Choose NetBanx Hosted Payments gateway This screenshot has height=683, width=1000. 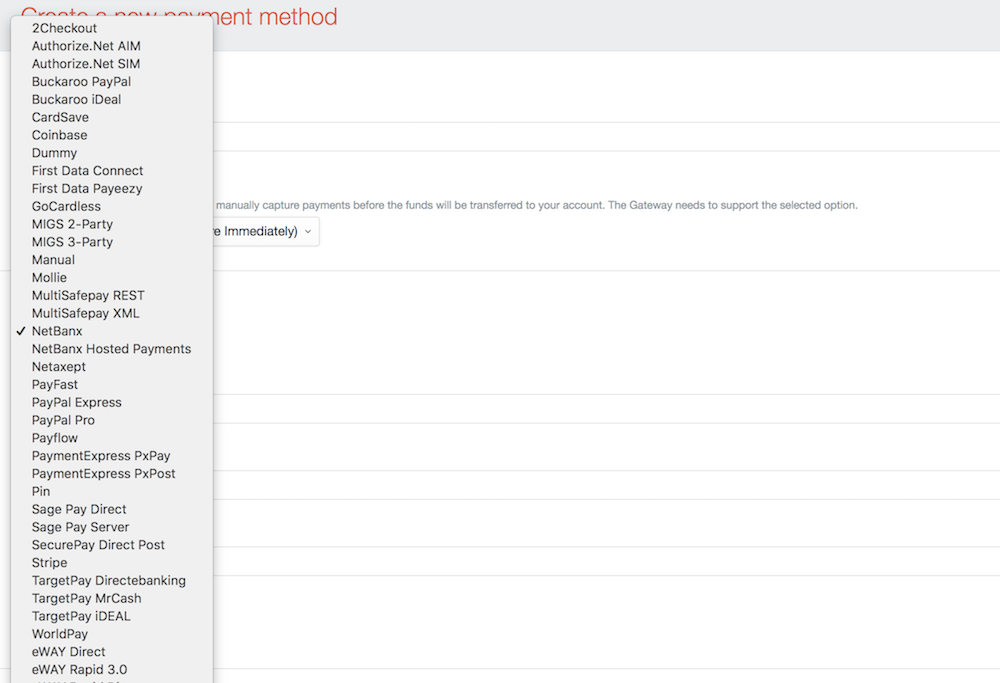pos(112,349)
